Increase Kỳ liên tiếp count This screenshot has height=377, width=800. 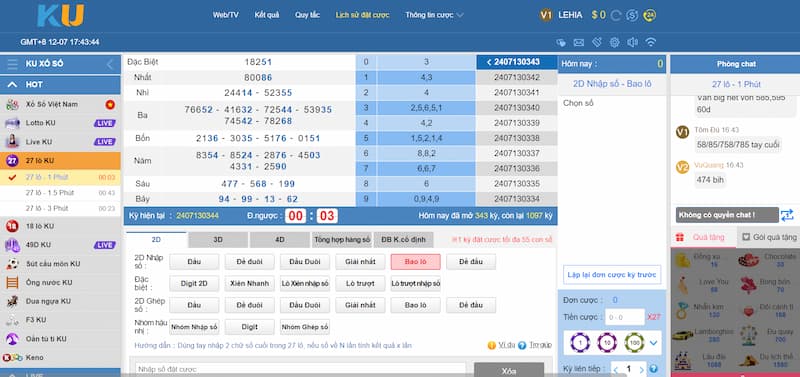(x=641, y=369)
